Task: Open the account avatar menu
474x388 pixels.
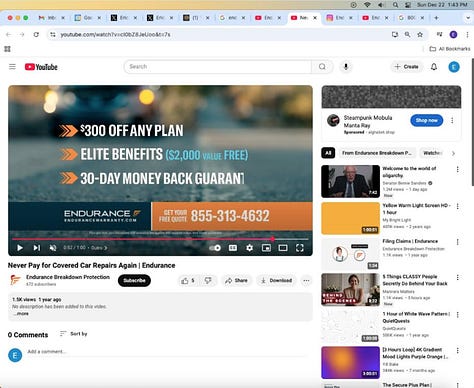Action: click(454, 67)
